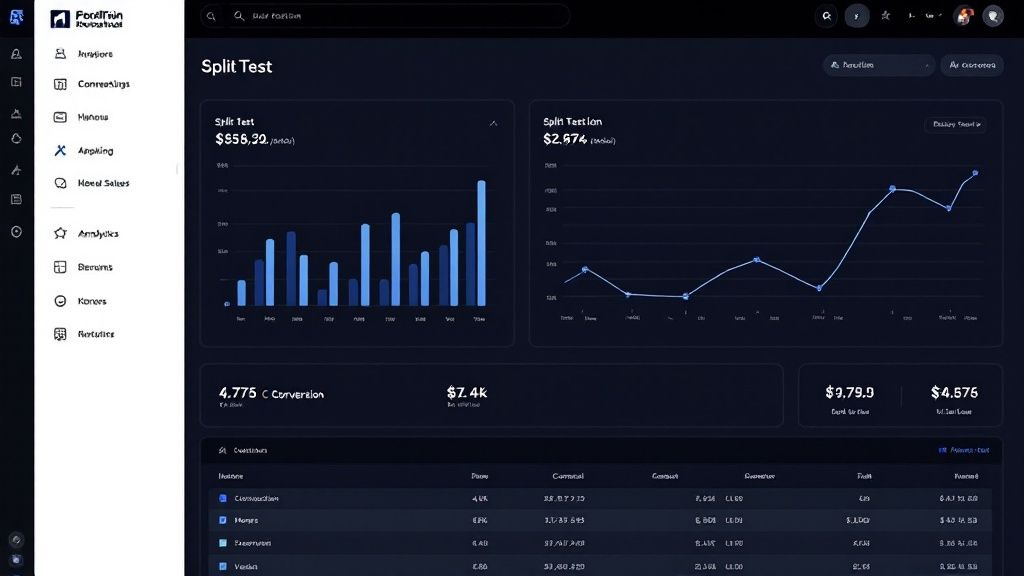The width and height of the screenshot is (1024, 576).
Task: Click the pill button at the far right below the header
Action: pyautogui.click(x=972, y=65)
